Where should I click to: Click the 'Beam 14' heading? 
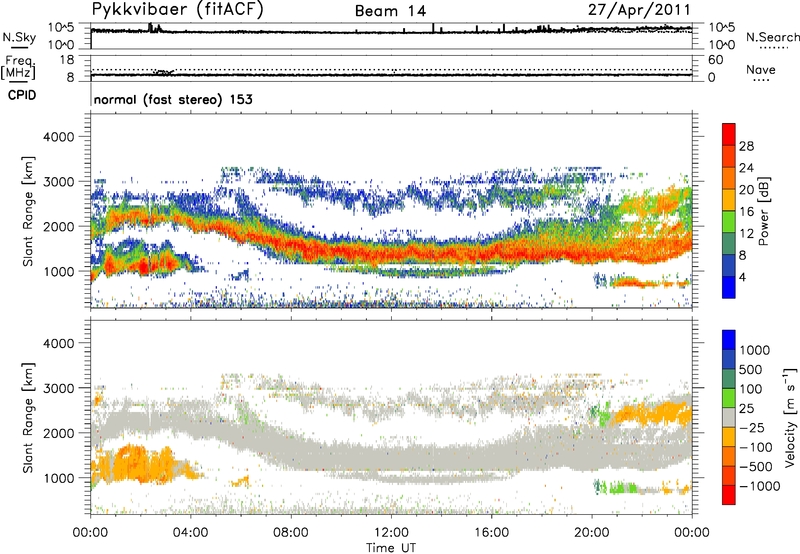(x=390, y=11)
